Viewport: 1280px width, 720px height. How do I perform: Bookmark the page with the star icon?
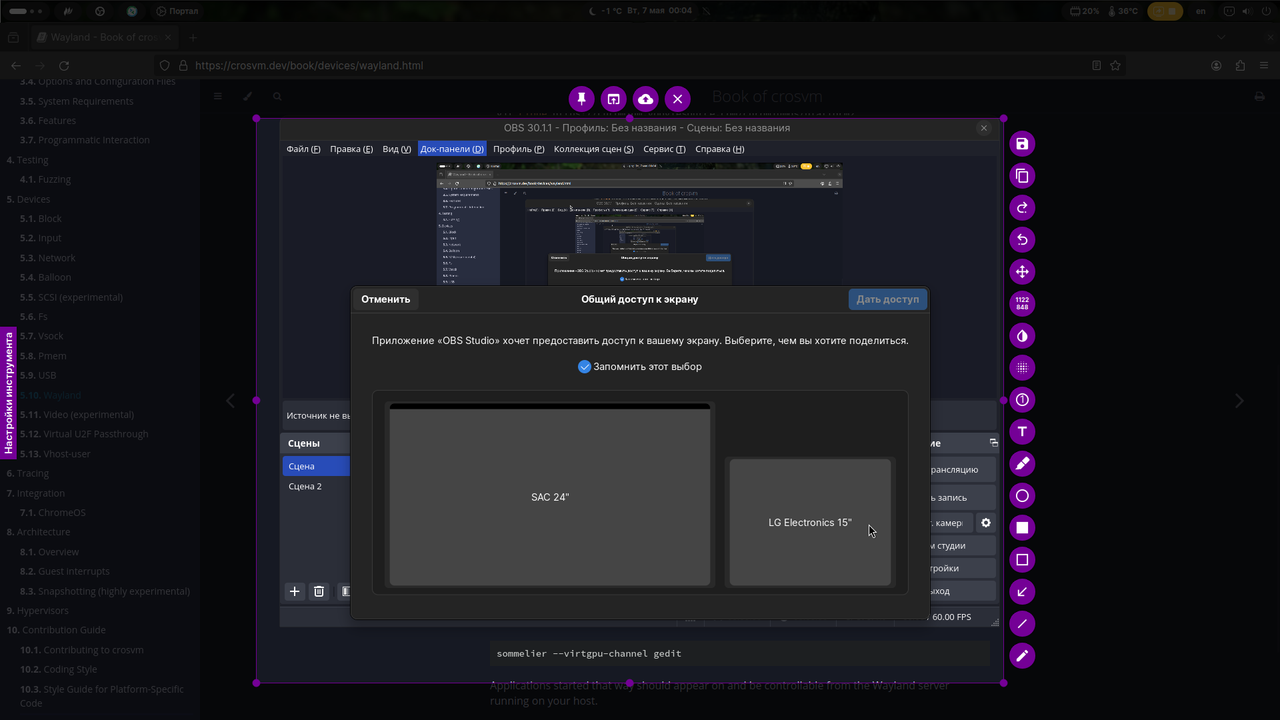[x=1116, y=65]
